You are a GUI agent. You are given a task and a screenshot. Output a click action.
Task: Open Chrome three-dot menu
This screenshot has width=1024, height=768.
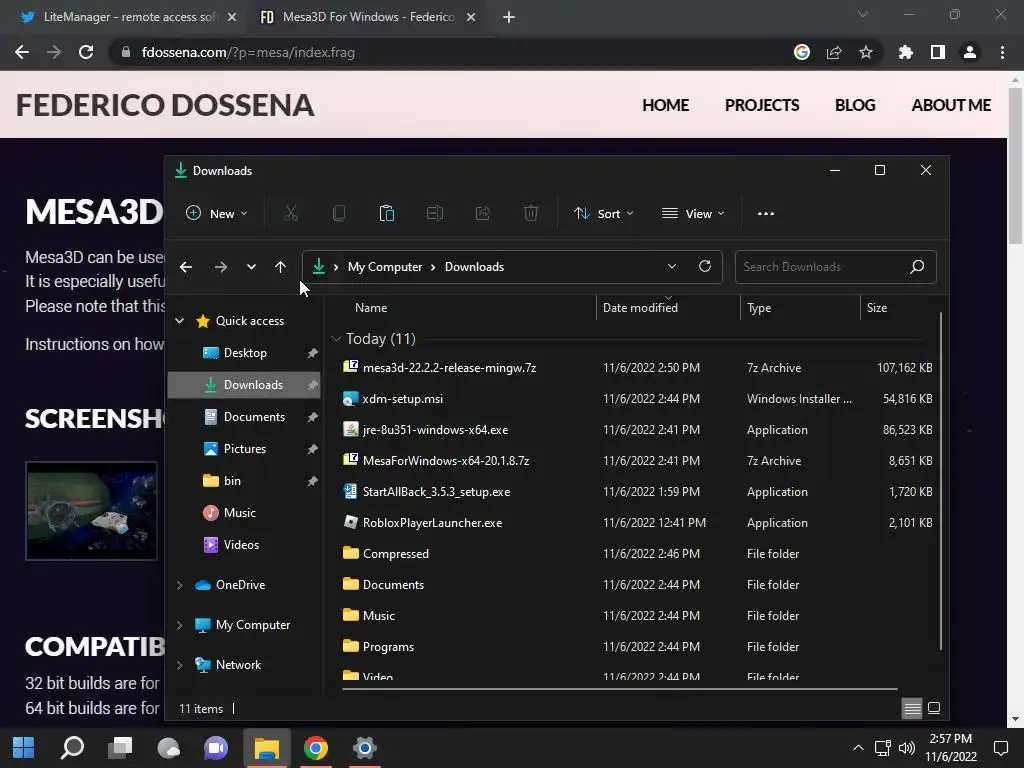coord(1002,52)
